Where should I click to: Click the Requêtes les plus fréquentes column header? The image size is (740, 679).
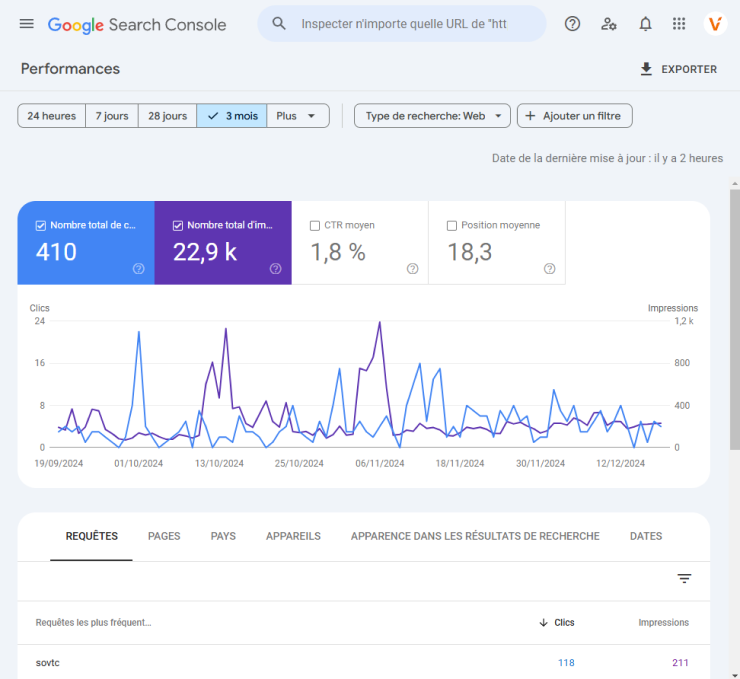93,622
